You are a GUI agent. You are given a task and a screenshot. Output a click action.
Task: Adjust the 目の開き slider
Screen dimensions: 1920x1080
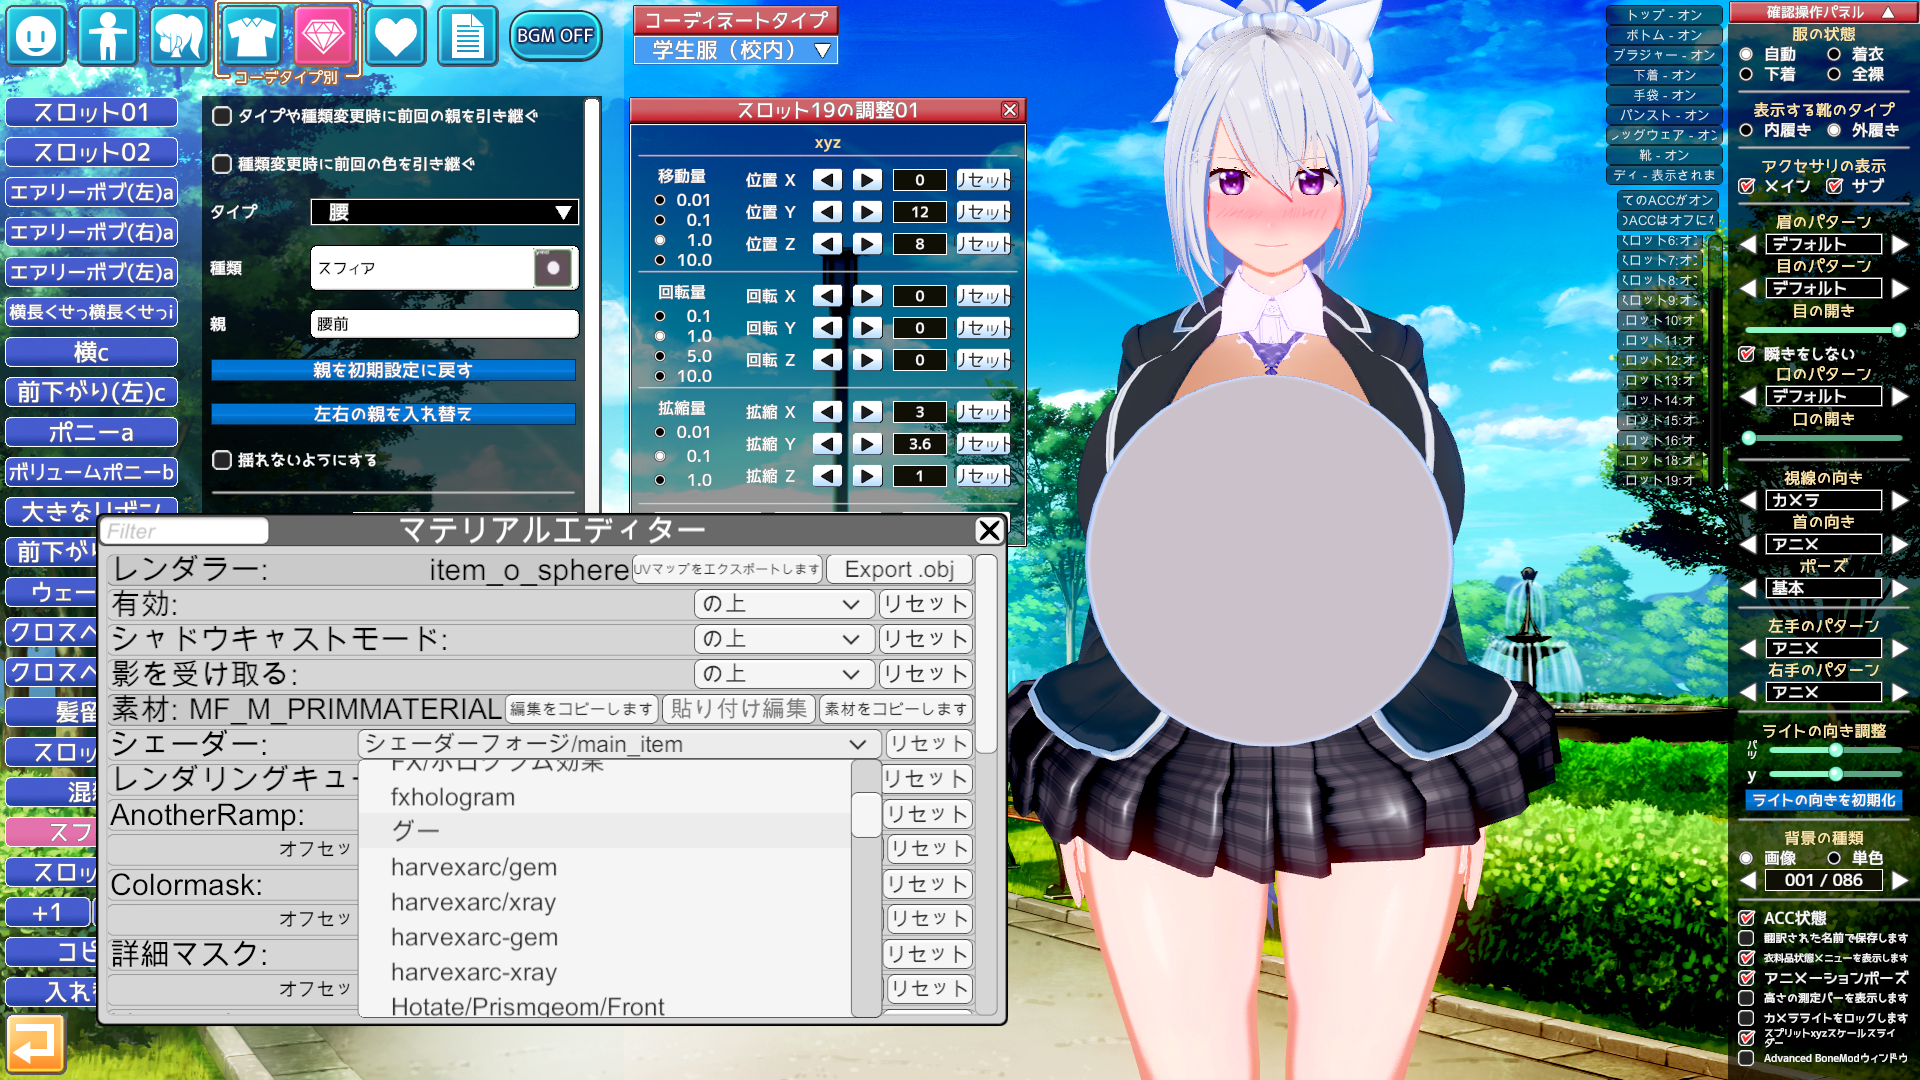pyautogui.click(x=1897, y=330)
